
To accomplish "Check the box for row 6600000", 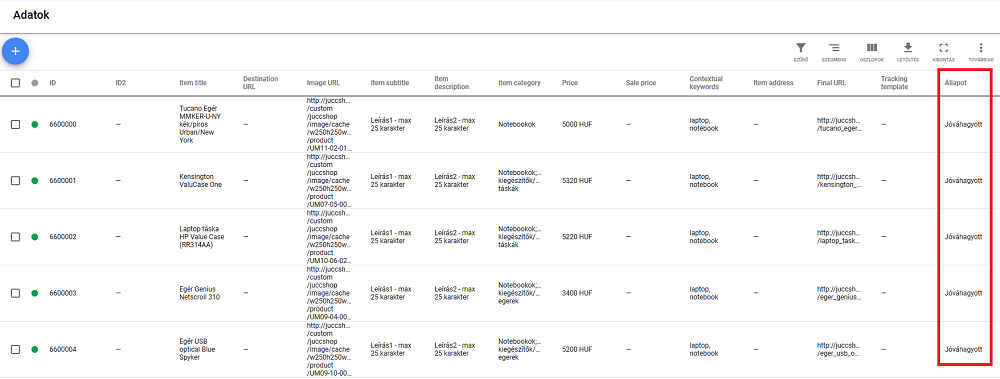I will tap(16, 124).
